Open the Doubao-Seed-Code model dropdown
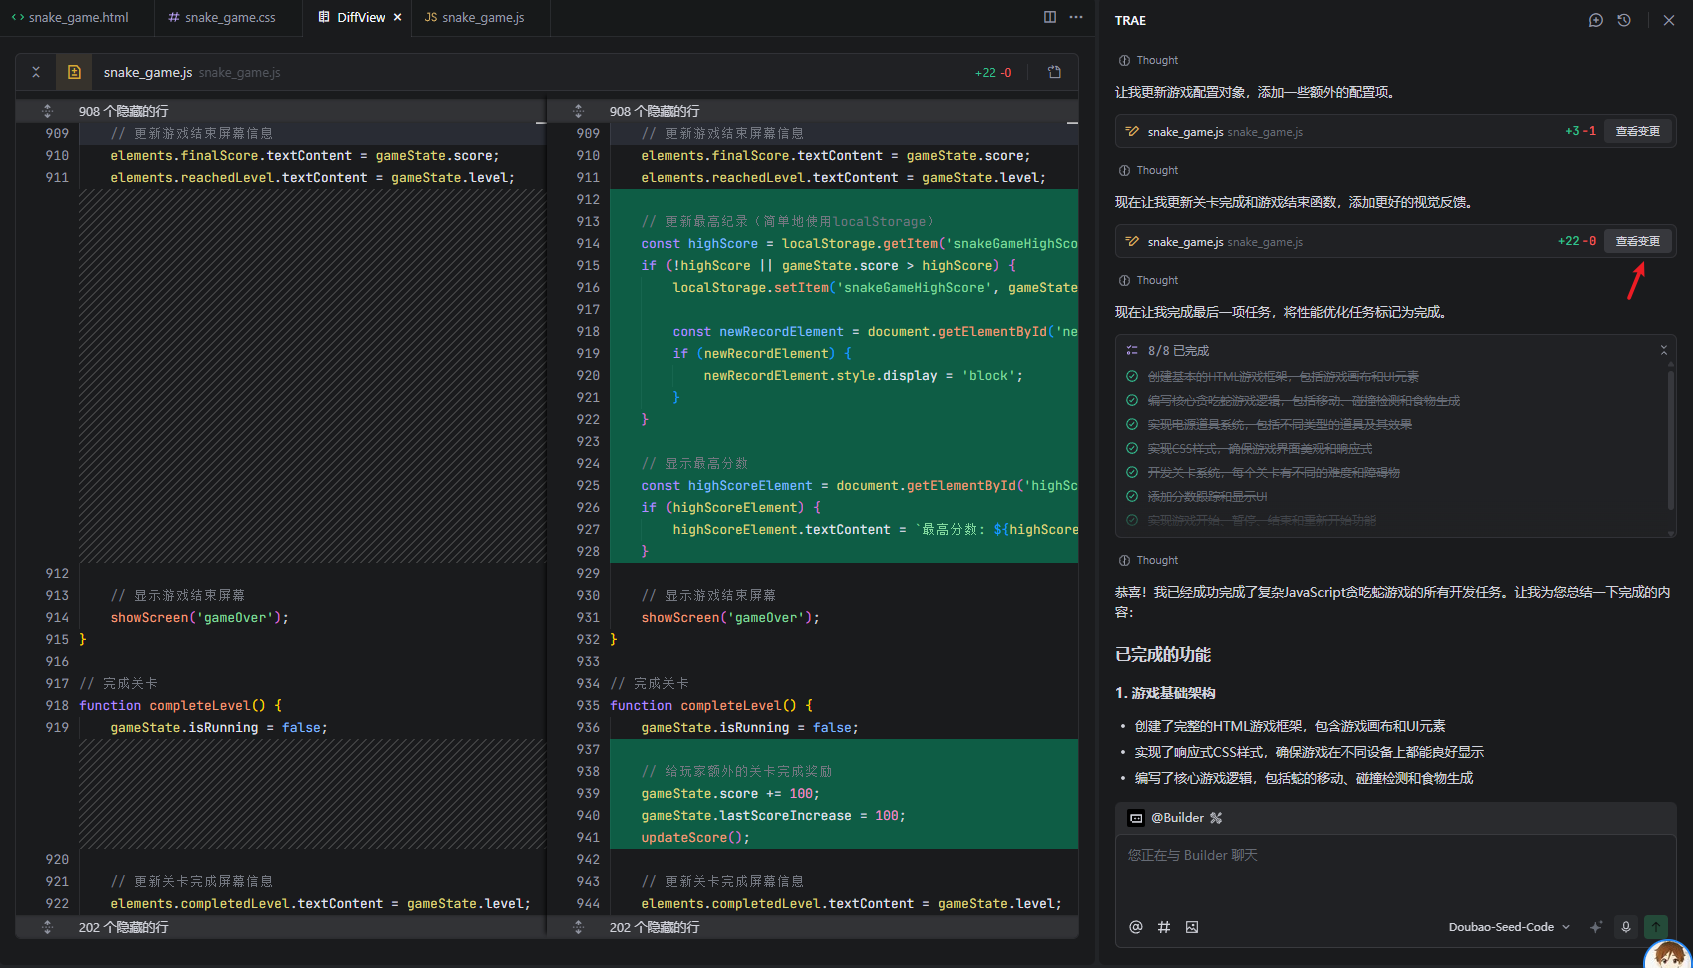1693x968 pixels. 1509,927
